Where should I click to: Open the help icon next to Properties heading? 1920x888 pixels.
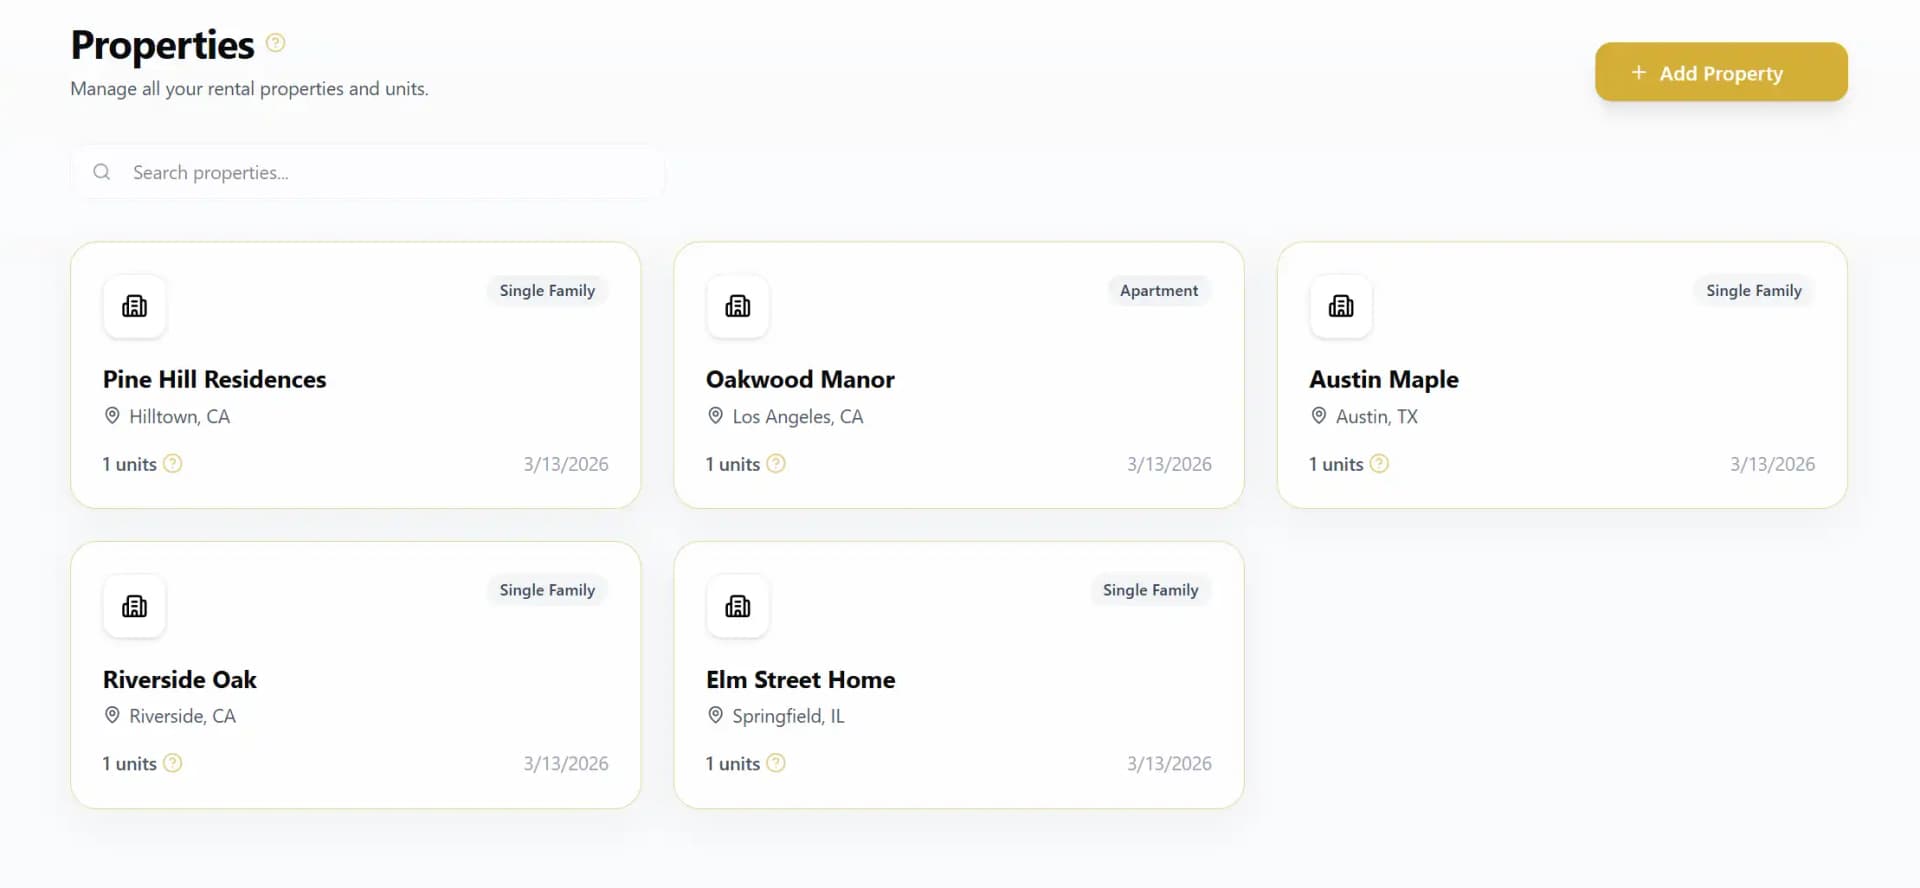(274, 43)
